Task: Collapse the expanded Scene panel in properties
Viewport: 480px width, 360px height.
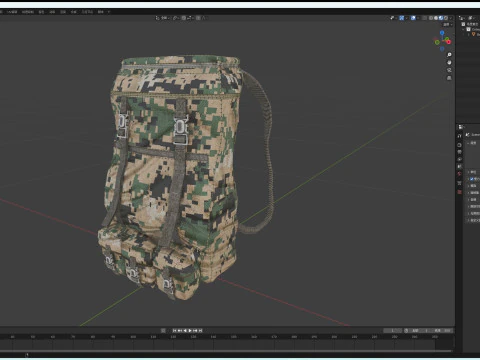Action: [468, 143]
